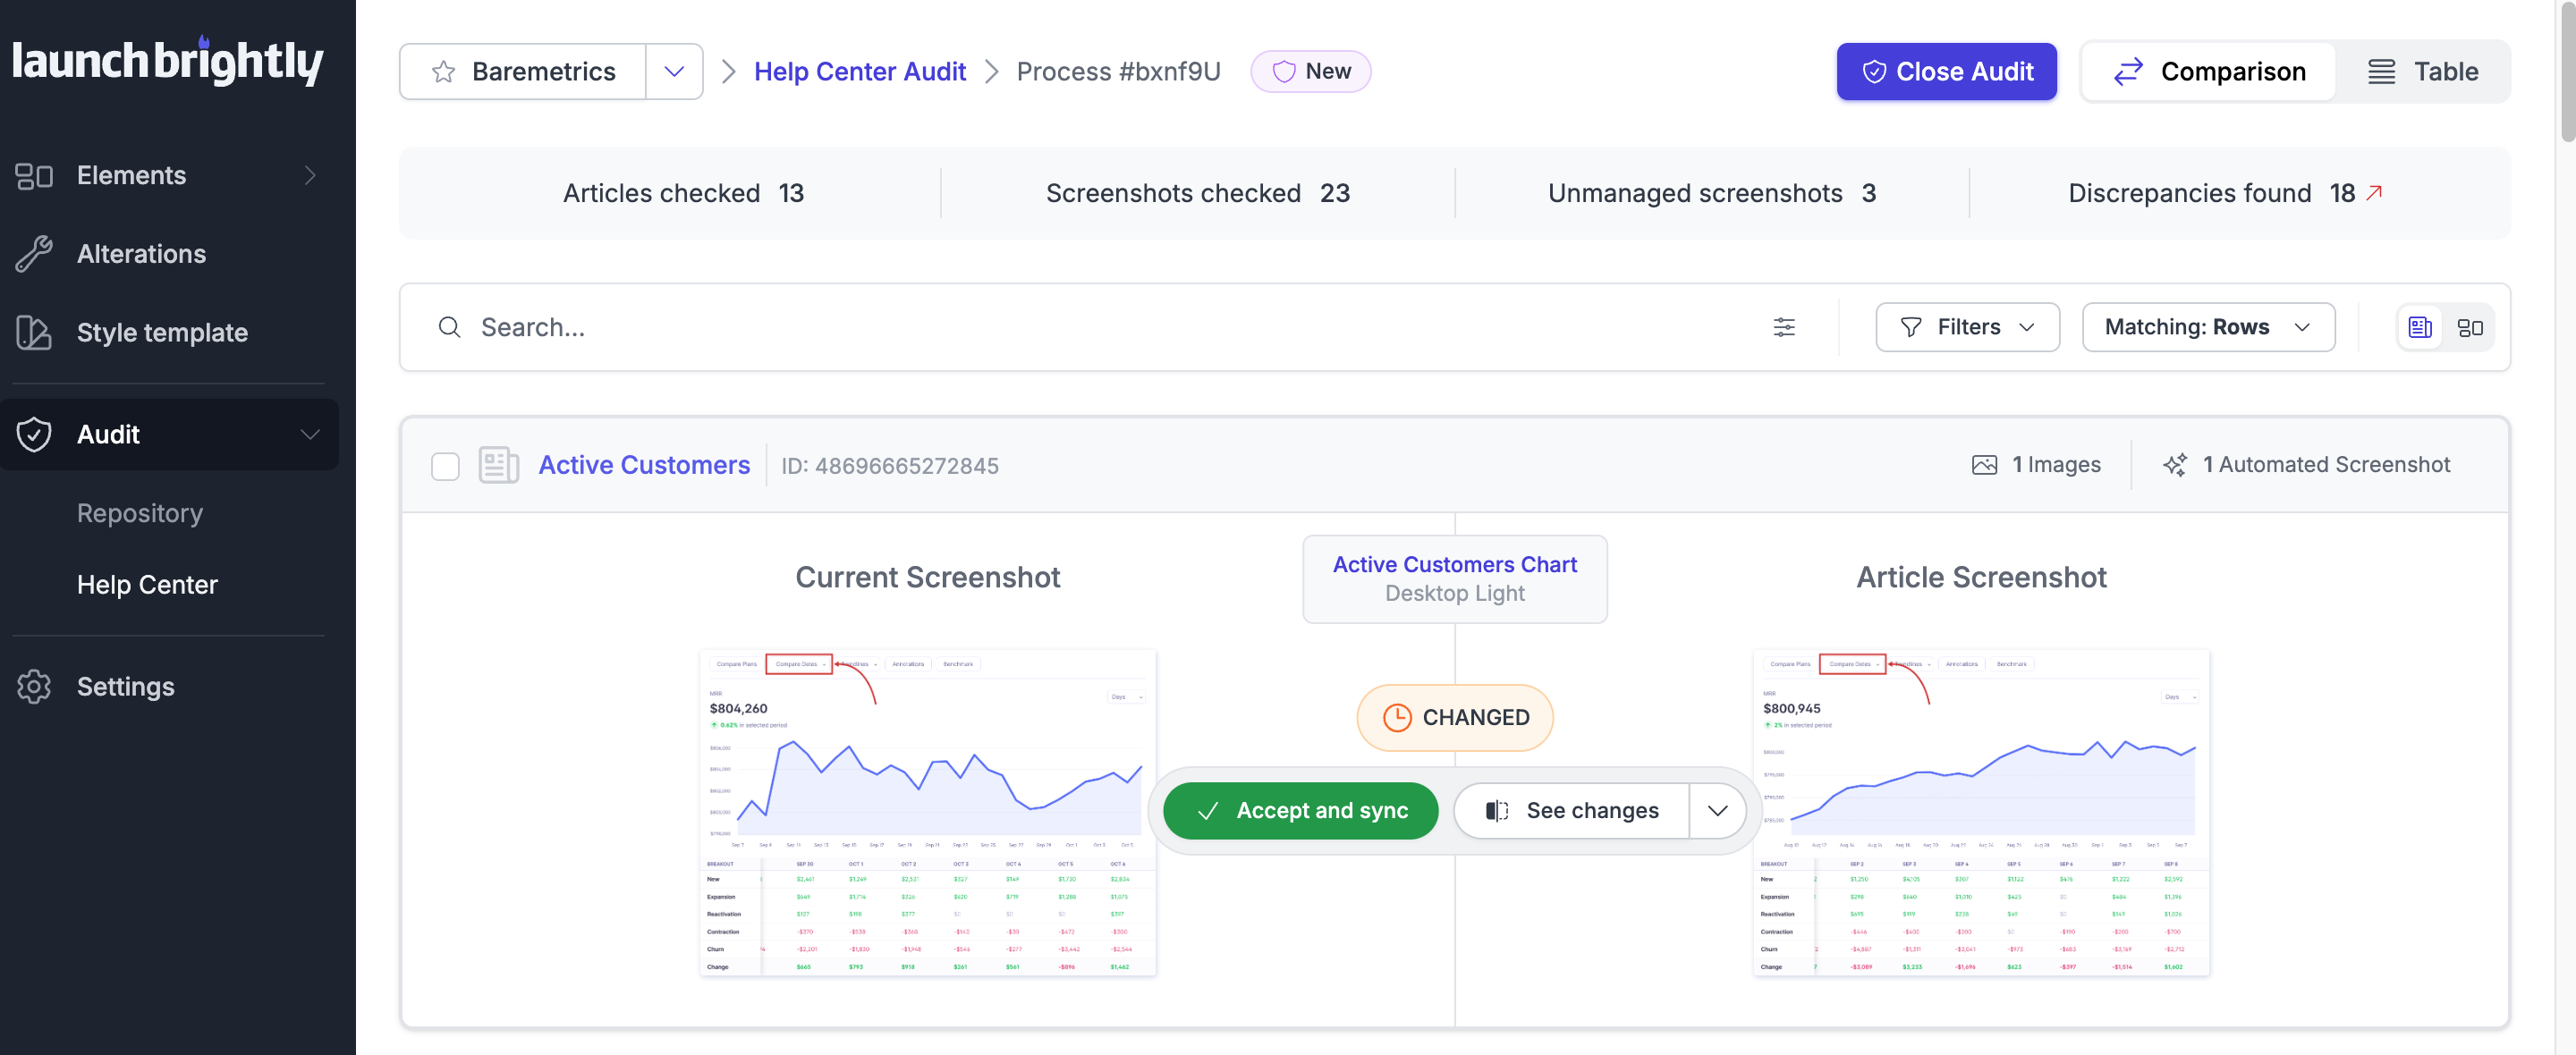Click the Discrepancies found arrow icon
2576x1055 pixels.
click(x=2374, y=192)
